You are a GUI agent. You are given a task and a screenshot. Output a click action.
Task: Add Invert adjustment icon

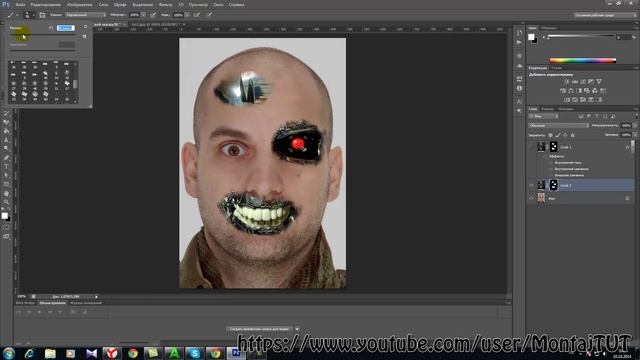coord(567,100)
